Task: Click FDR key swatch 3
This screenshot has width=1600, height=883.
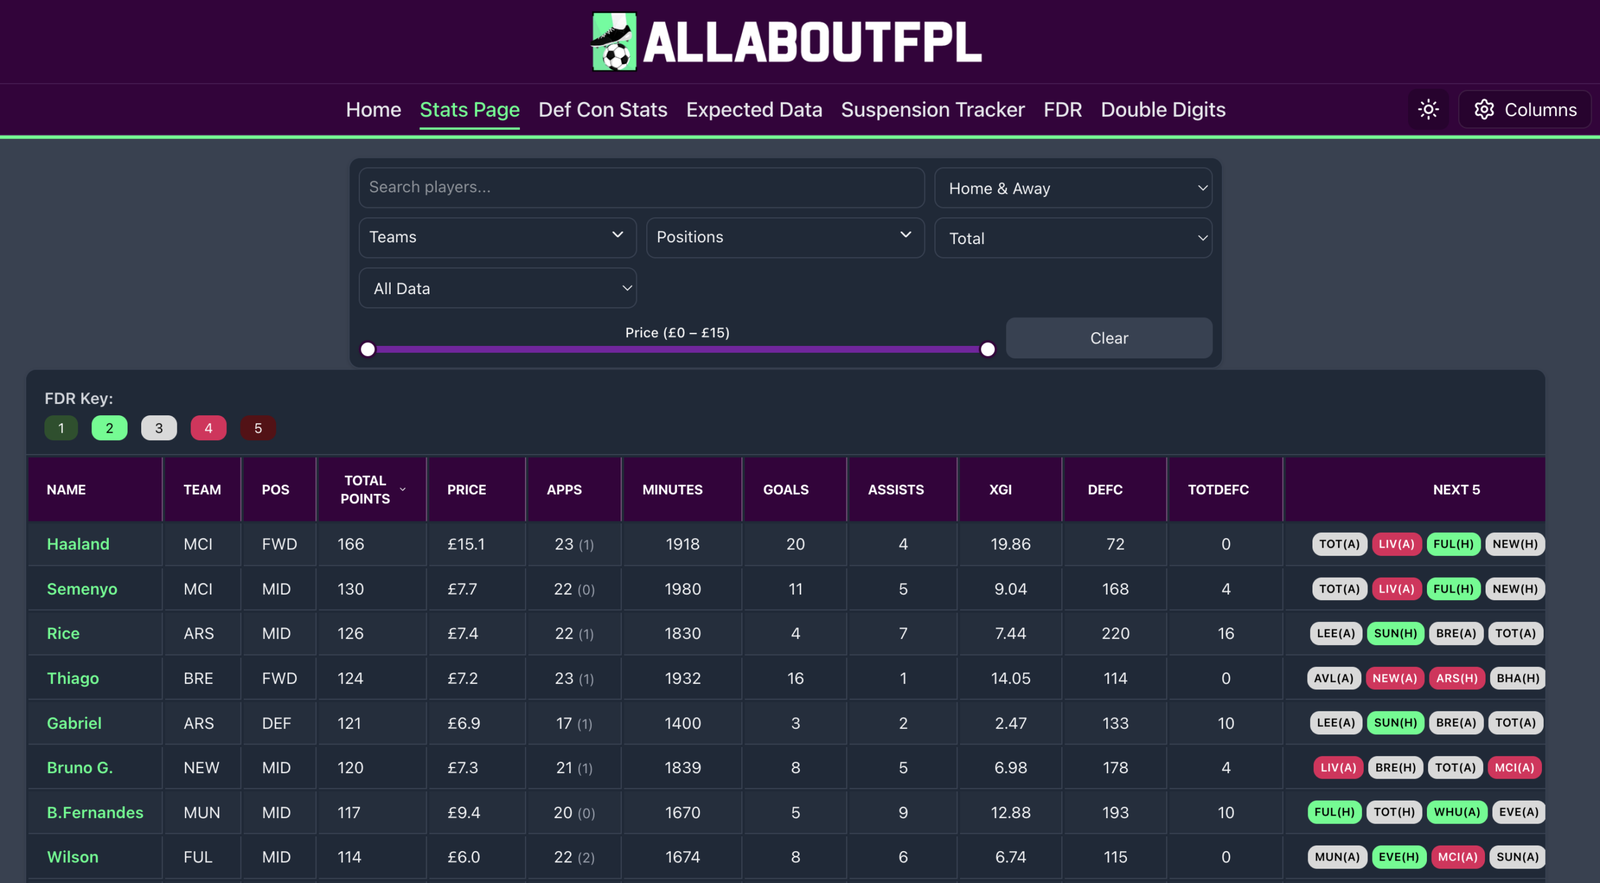Action: 159,428
